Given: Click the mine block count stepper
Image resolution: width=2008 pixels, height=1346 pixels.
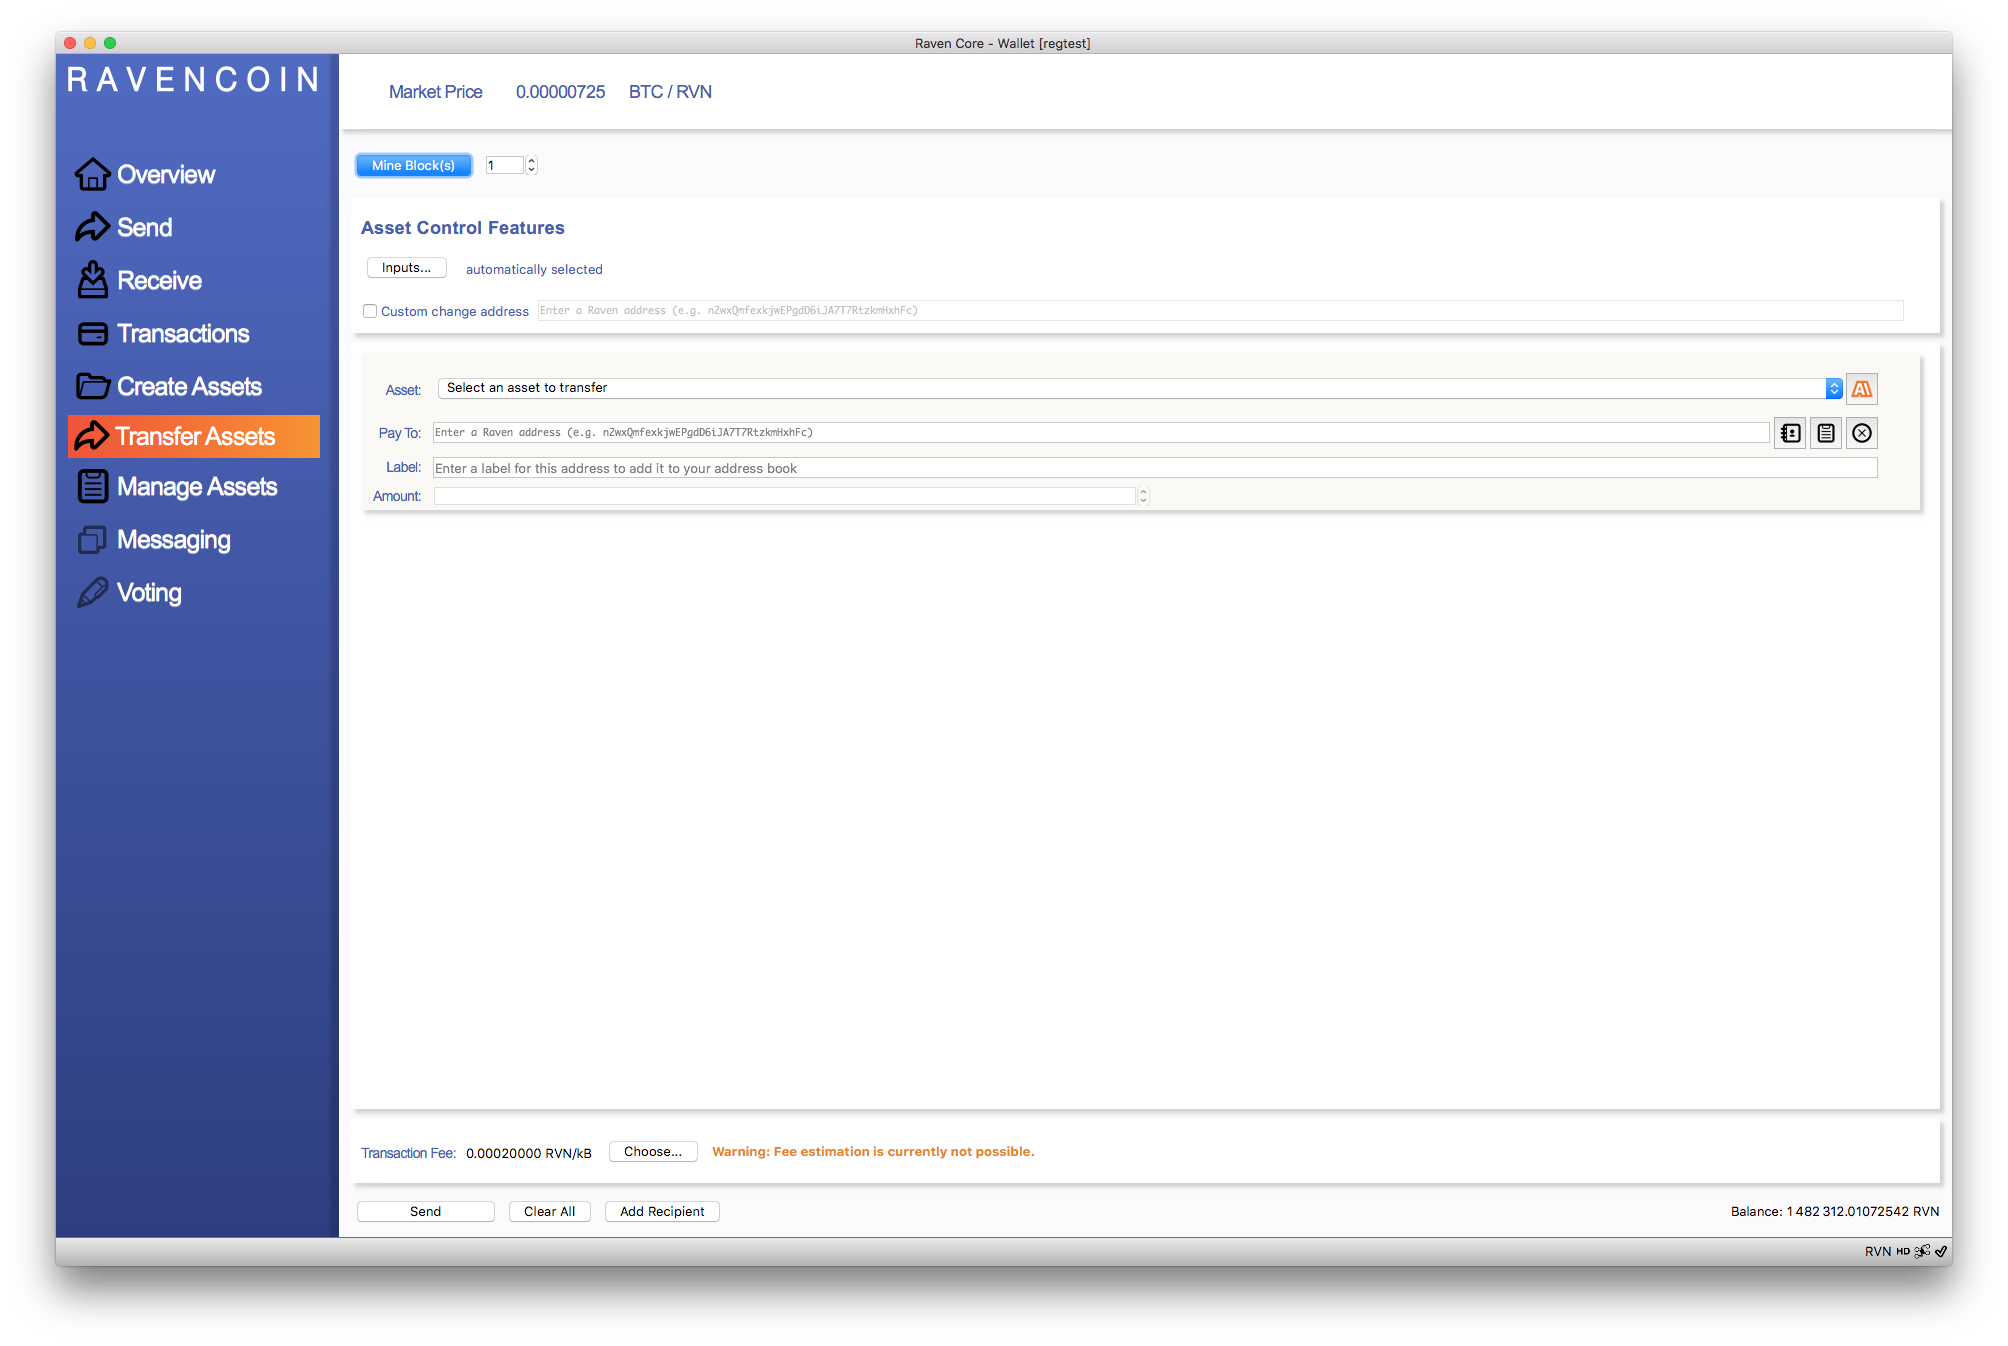Looking at the screenshot, I should click(532, 165).
